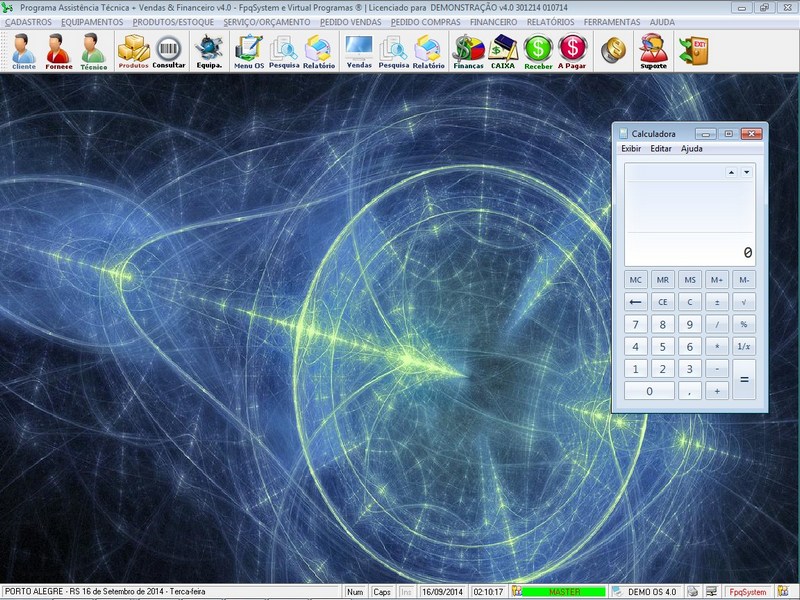
Task: Click the calculator percent button
Action: coord(744,324)
